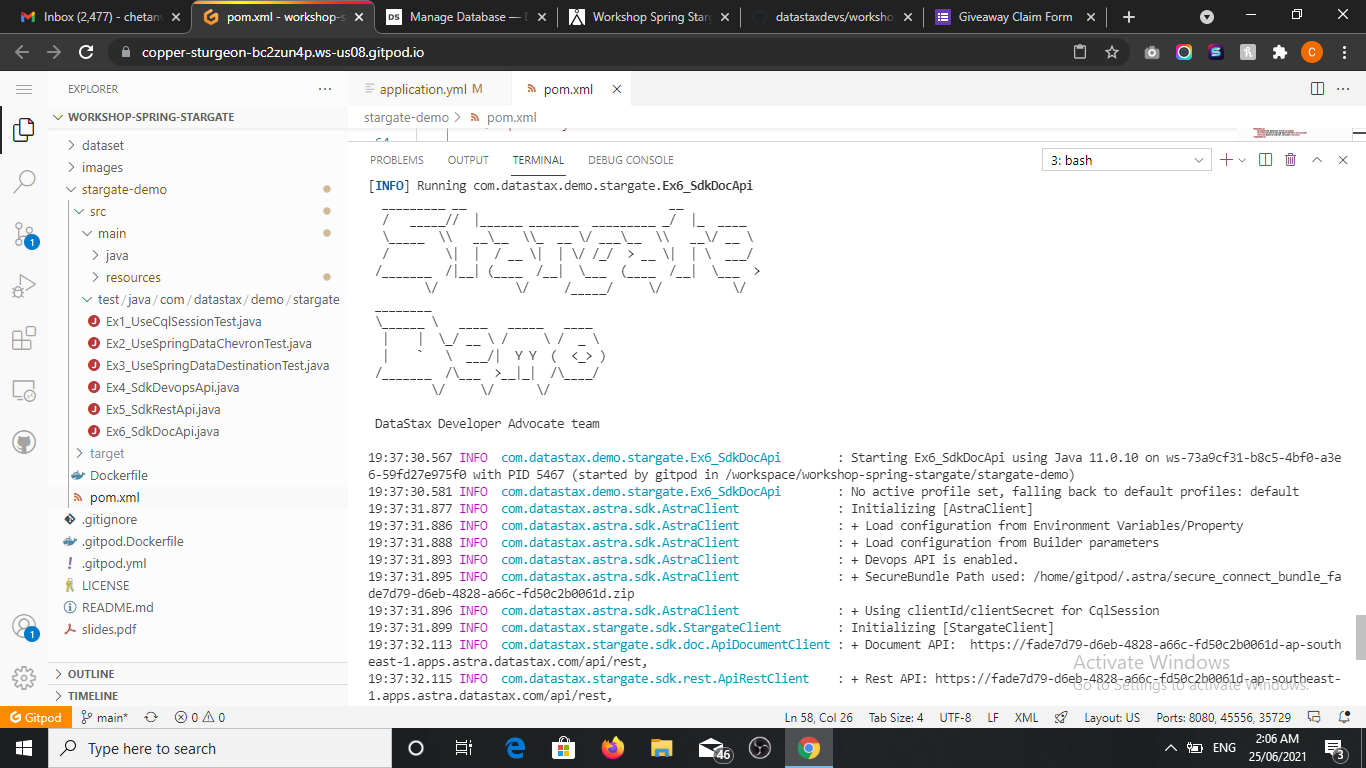Open the Source Control view

tap(24, 233)
